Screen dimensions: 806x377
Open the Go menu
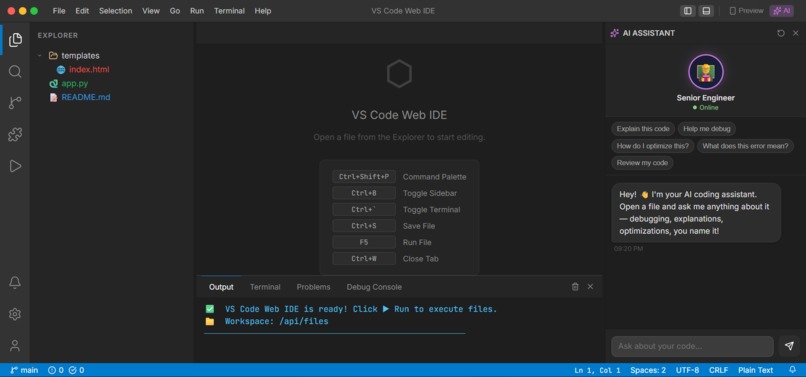click(x=175, y=11)
